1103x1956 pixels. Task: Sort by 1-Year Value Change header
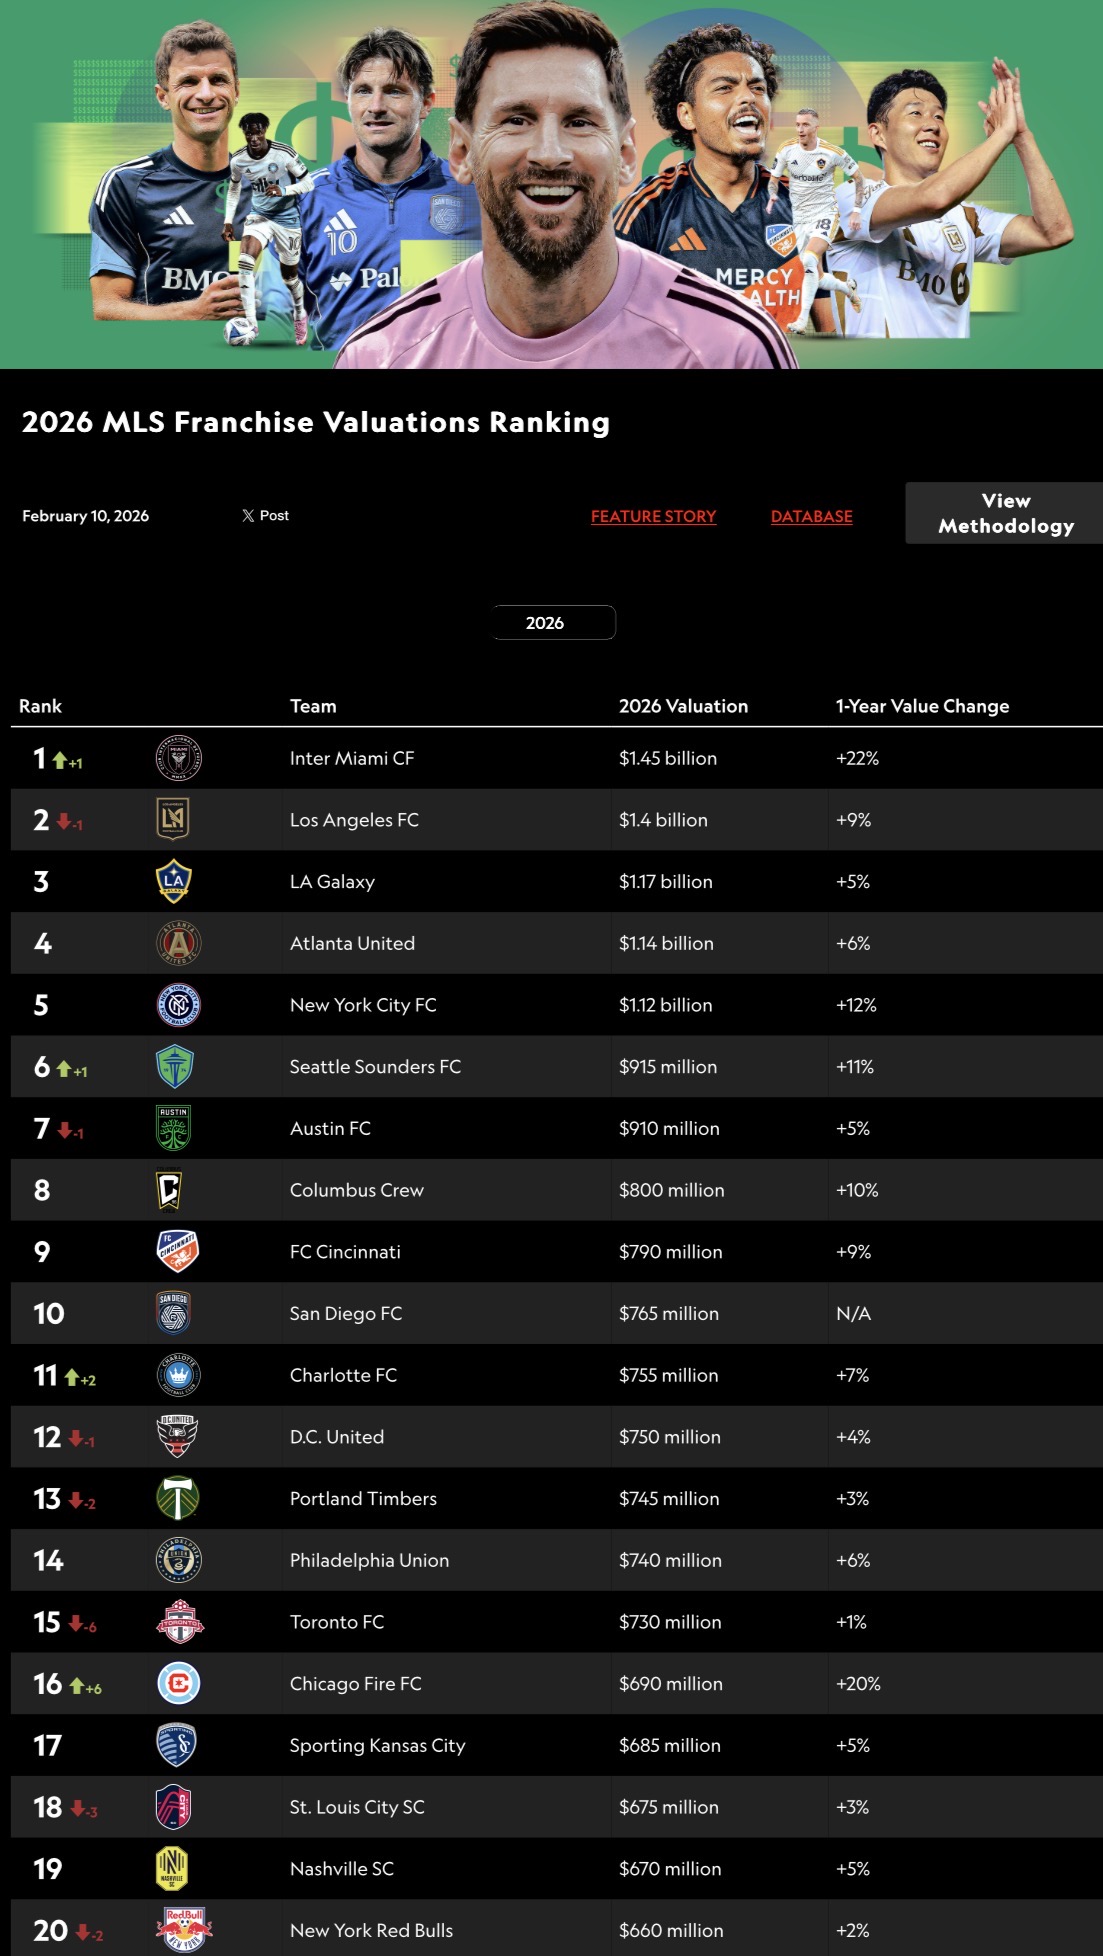tap(922, 706)
